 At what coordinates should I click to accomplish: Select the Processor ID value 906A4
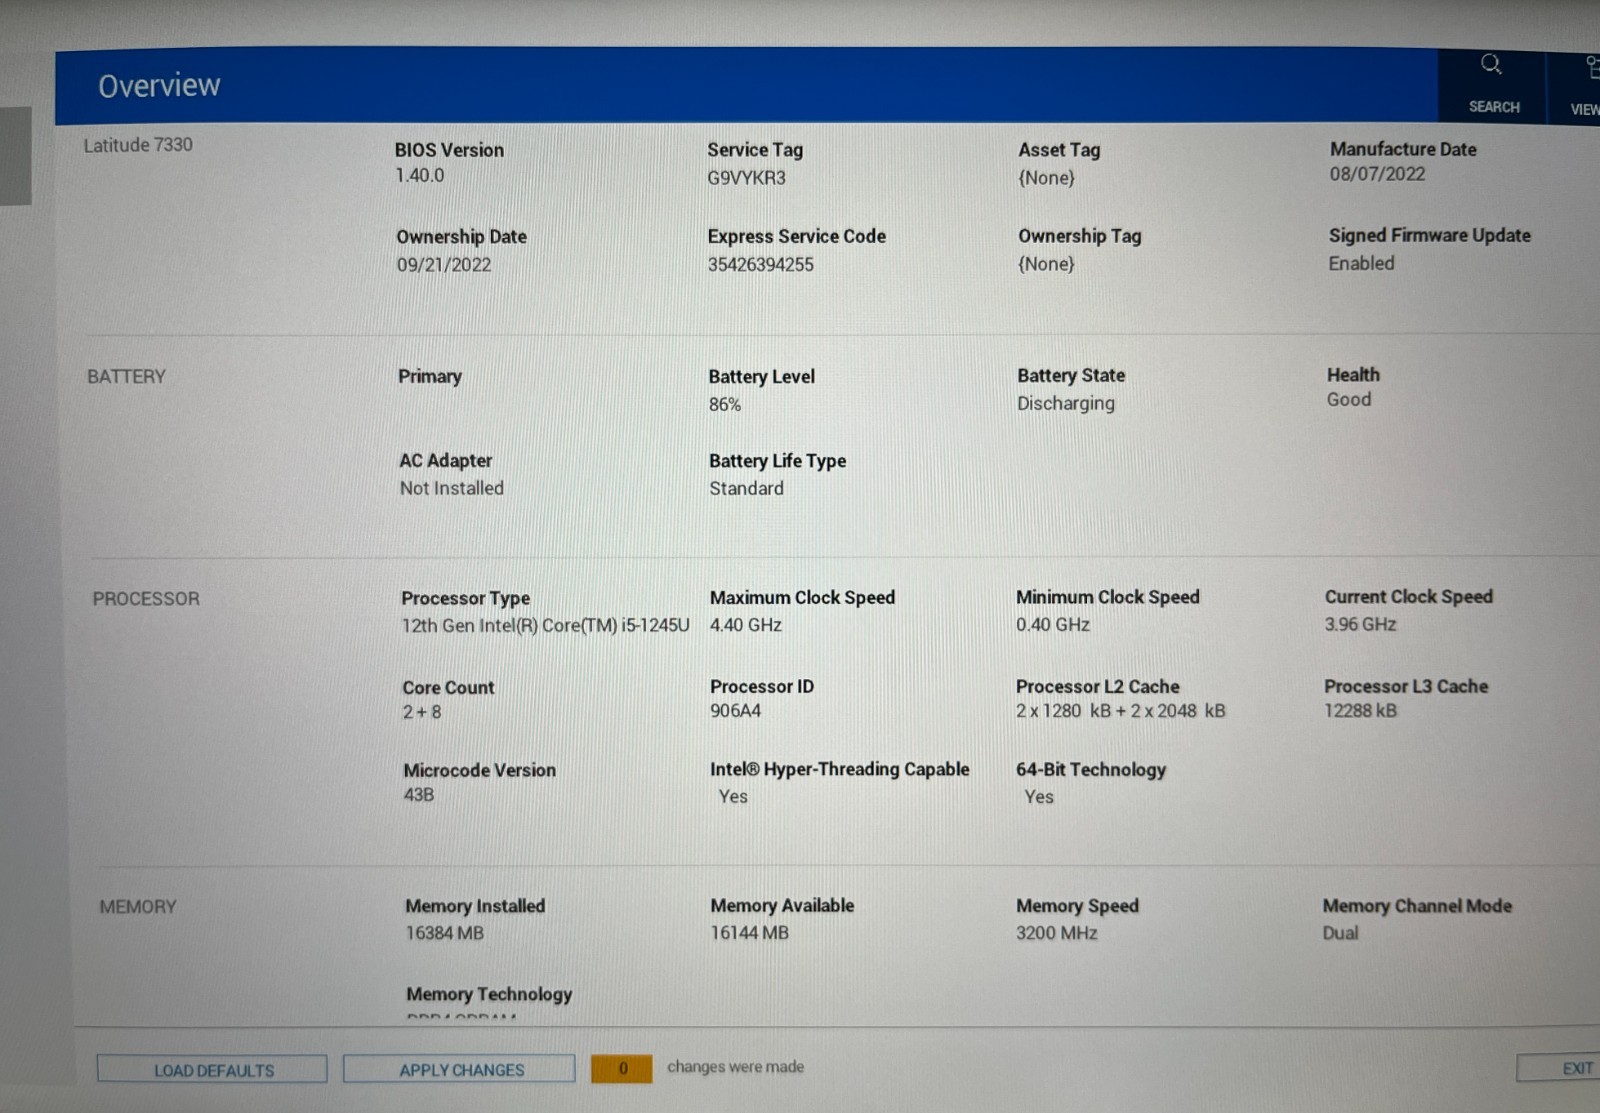(735, 711)
